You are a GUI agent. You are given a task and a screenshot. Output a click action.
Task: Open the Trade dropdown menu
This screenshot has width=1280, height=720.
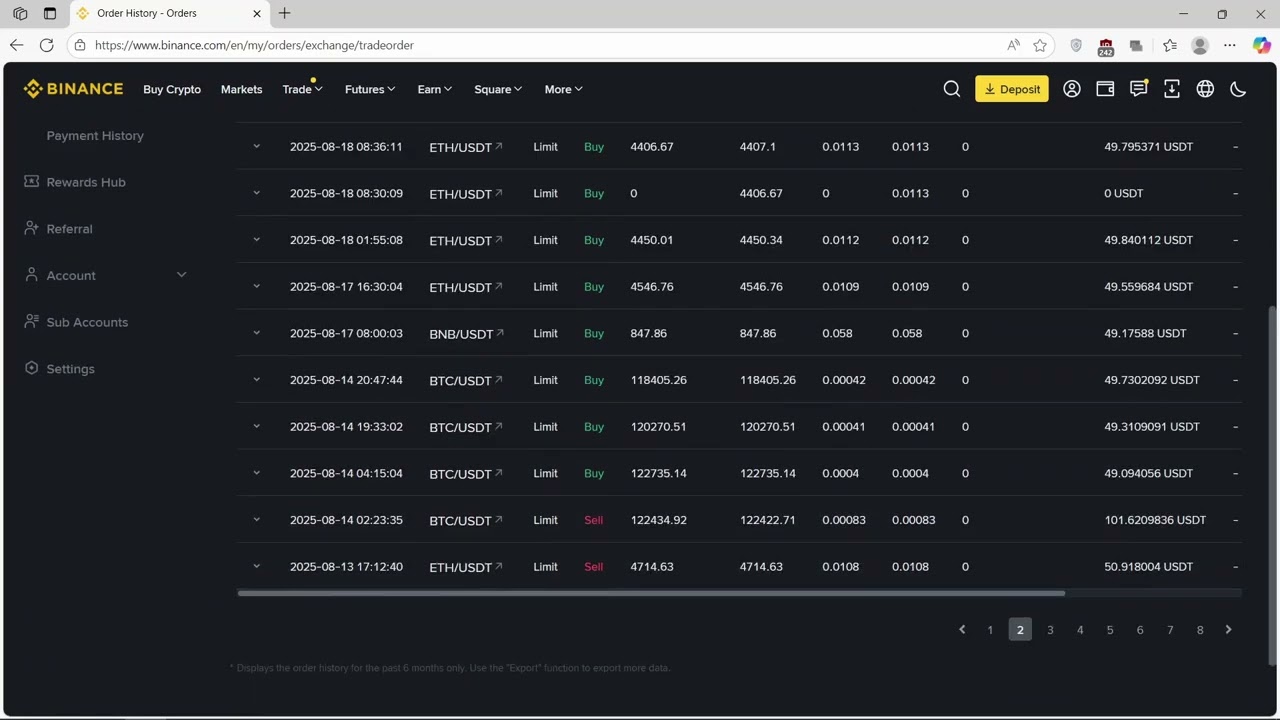[302, 89]
